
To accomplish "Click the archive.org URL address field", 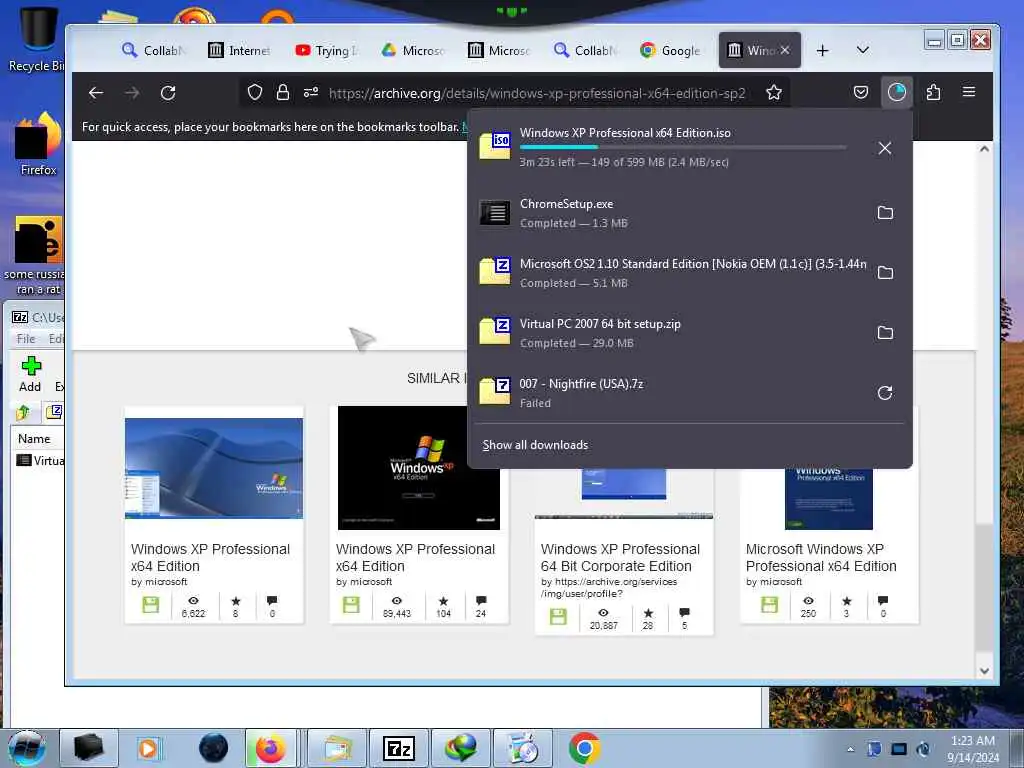I will click(537, 93).
